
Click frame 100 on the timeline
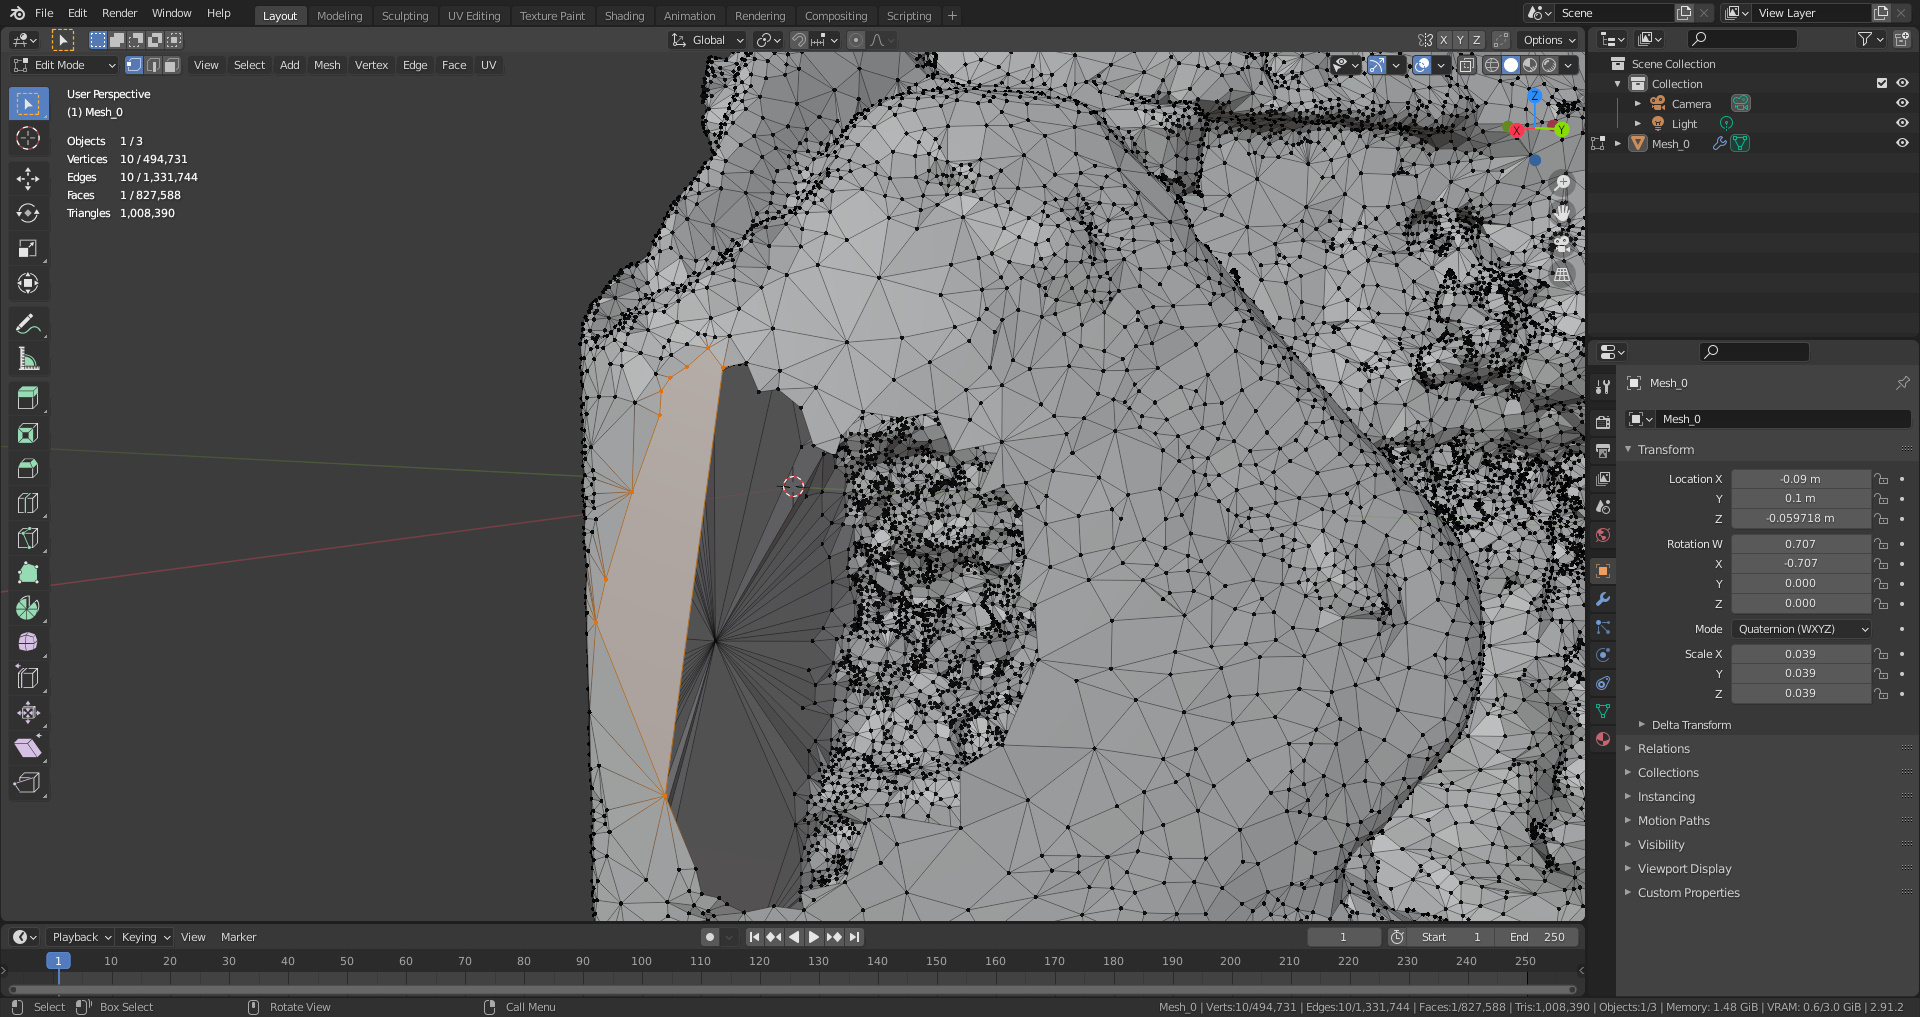pyautogui.click(x=641, y=961)
